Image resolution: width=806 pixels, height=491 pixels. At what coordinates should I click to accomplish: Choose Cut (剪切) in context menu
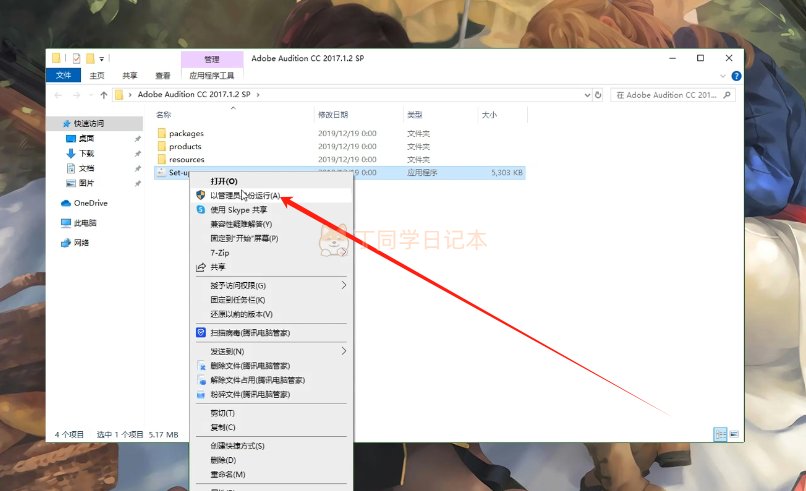[x=222, y=413]
